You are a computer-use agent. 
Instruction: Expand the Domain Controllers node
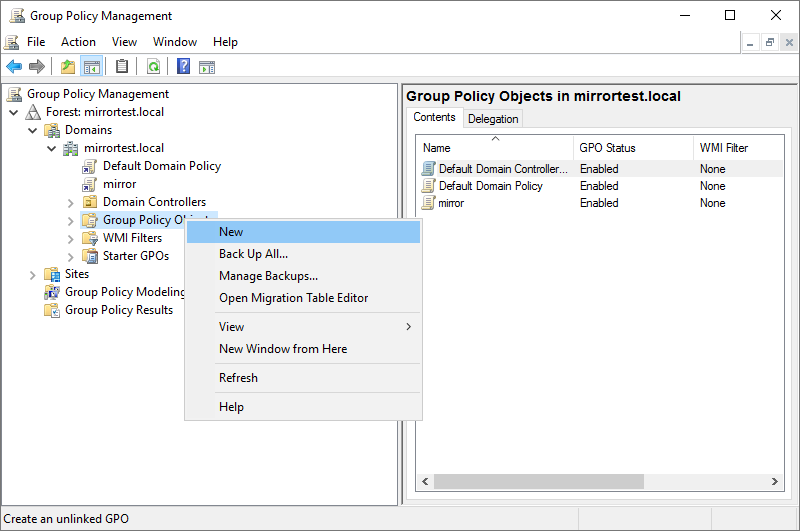[x=70, y=203]
